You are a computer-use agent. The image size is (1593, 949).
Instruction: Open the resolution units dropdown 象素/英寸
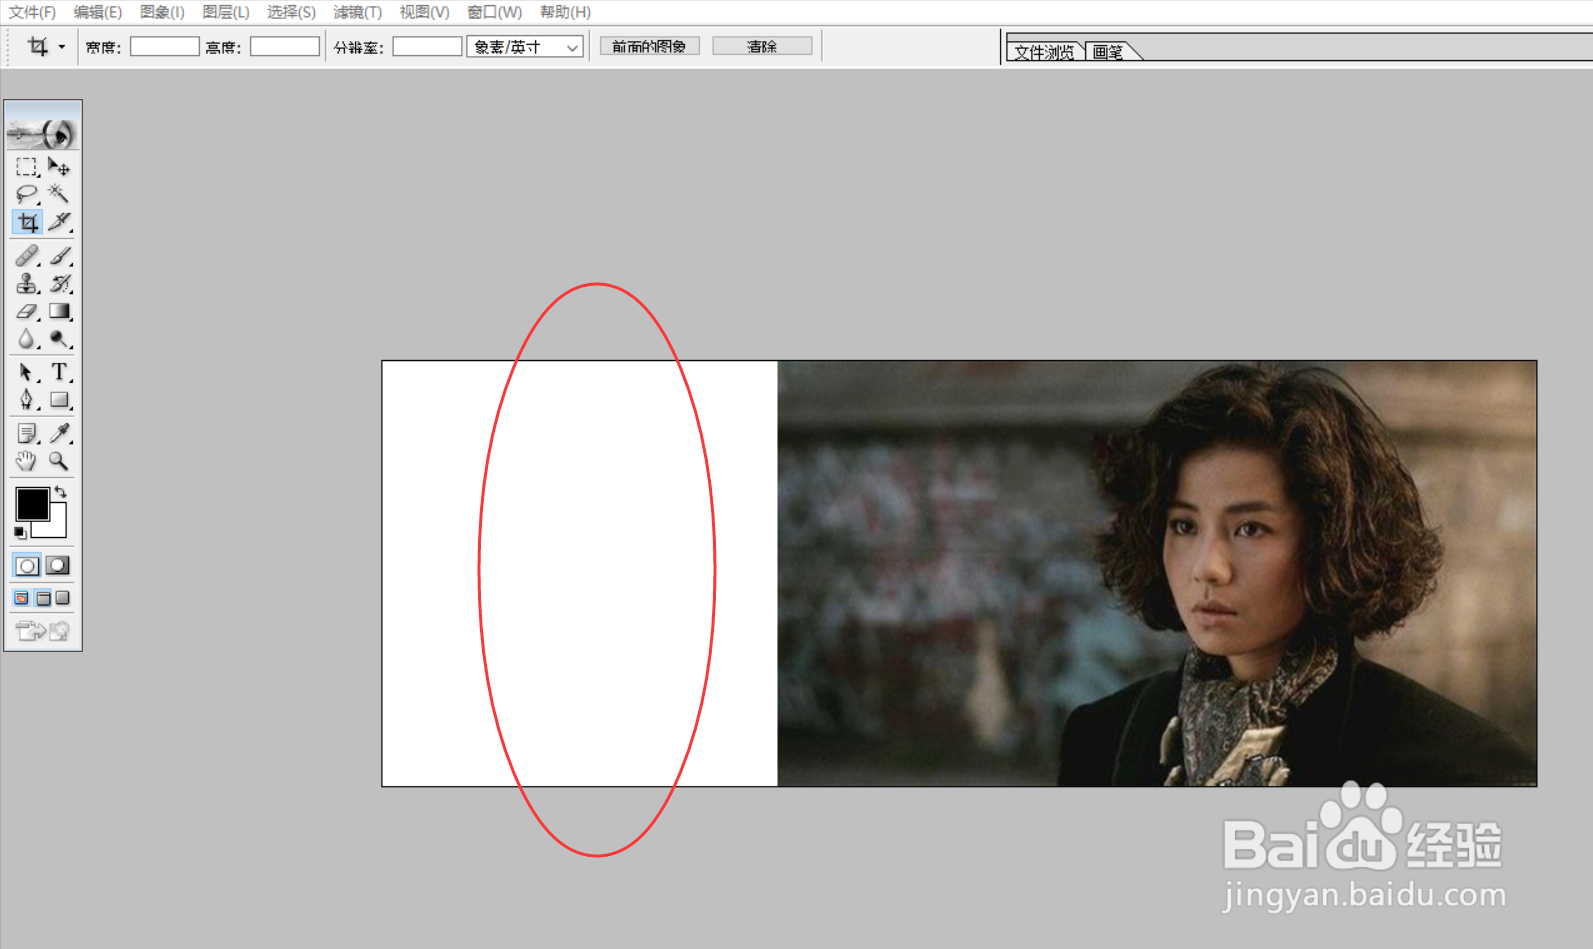525,47
